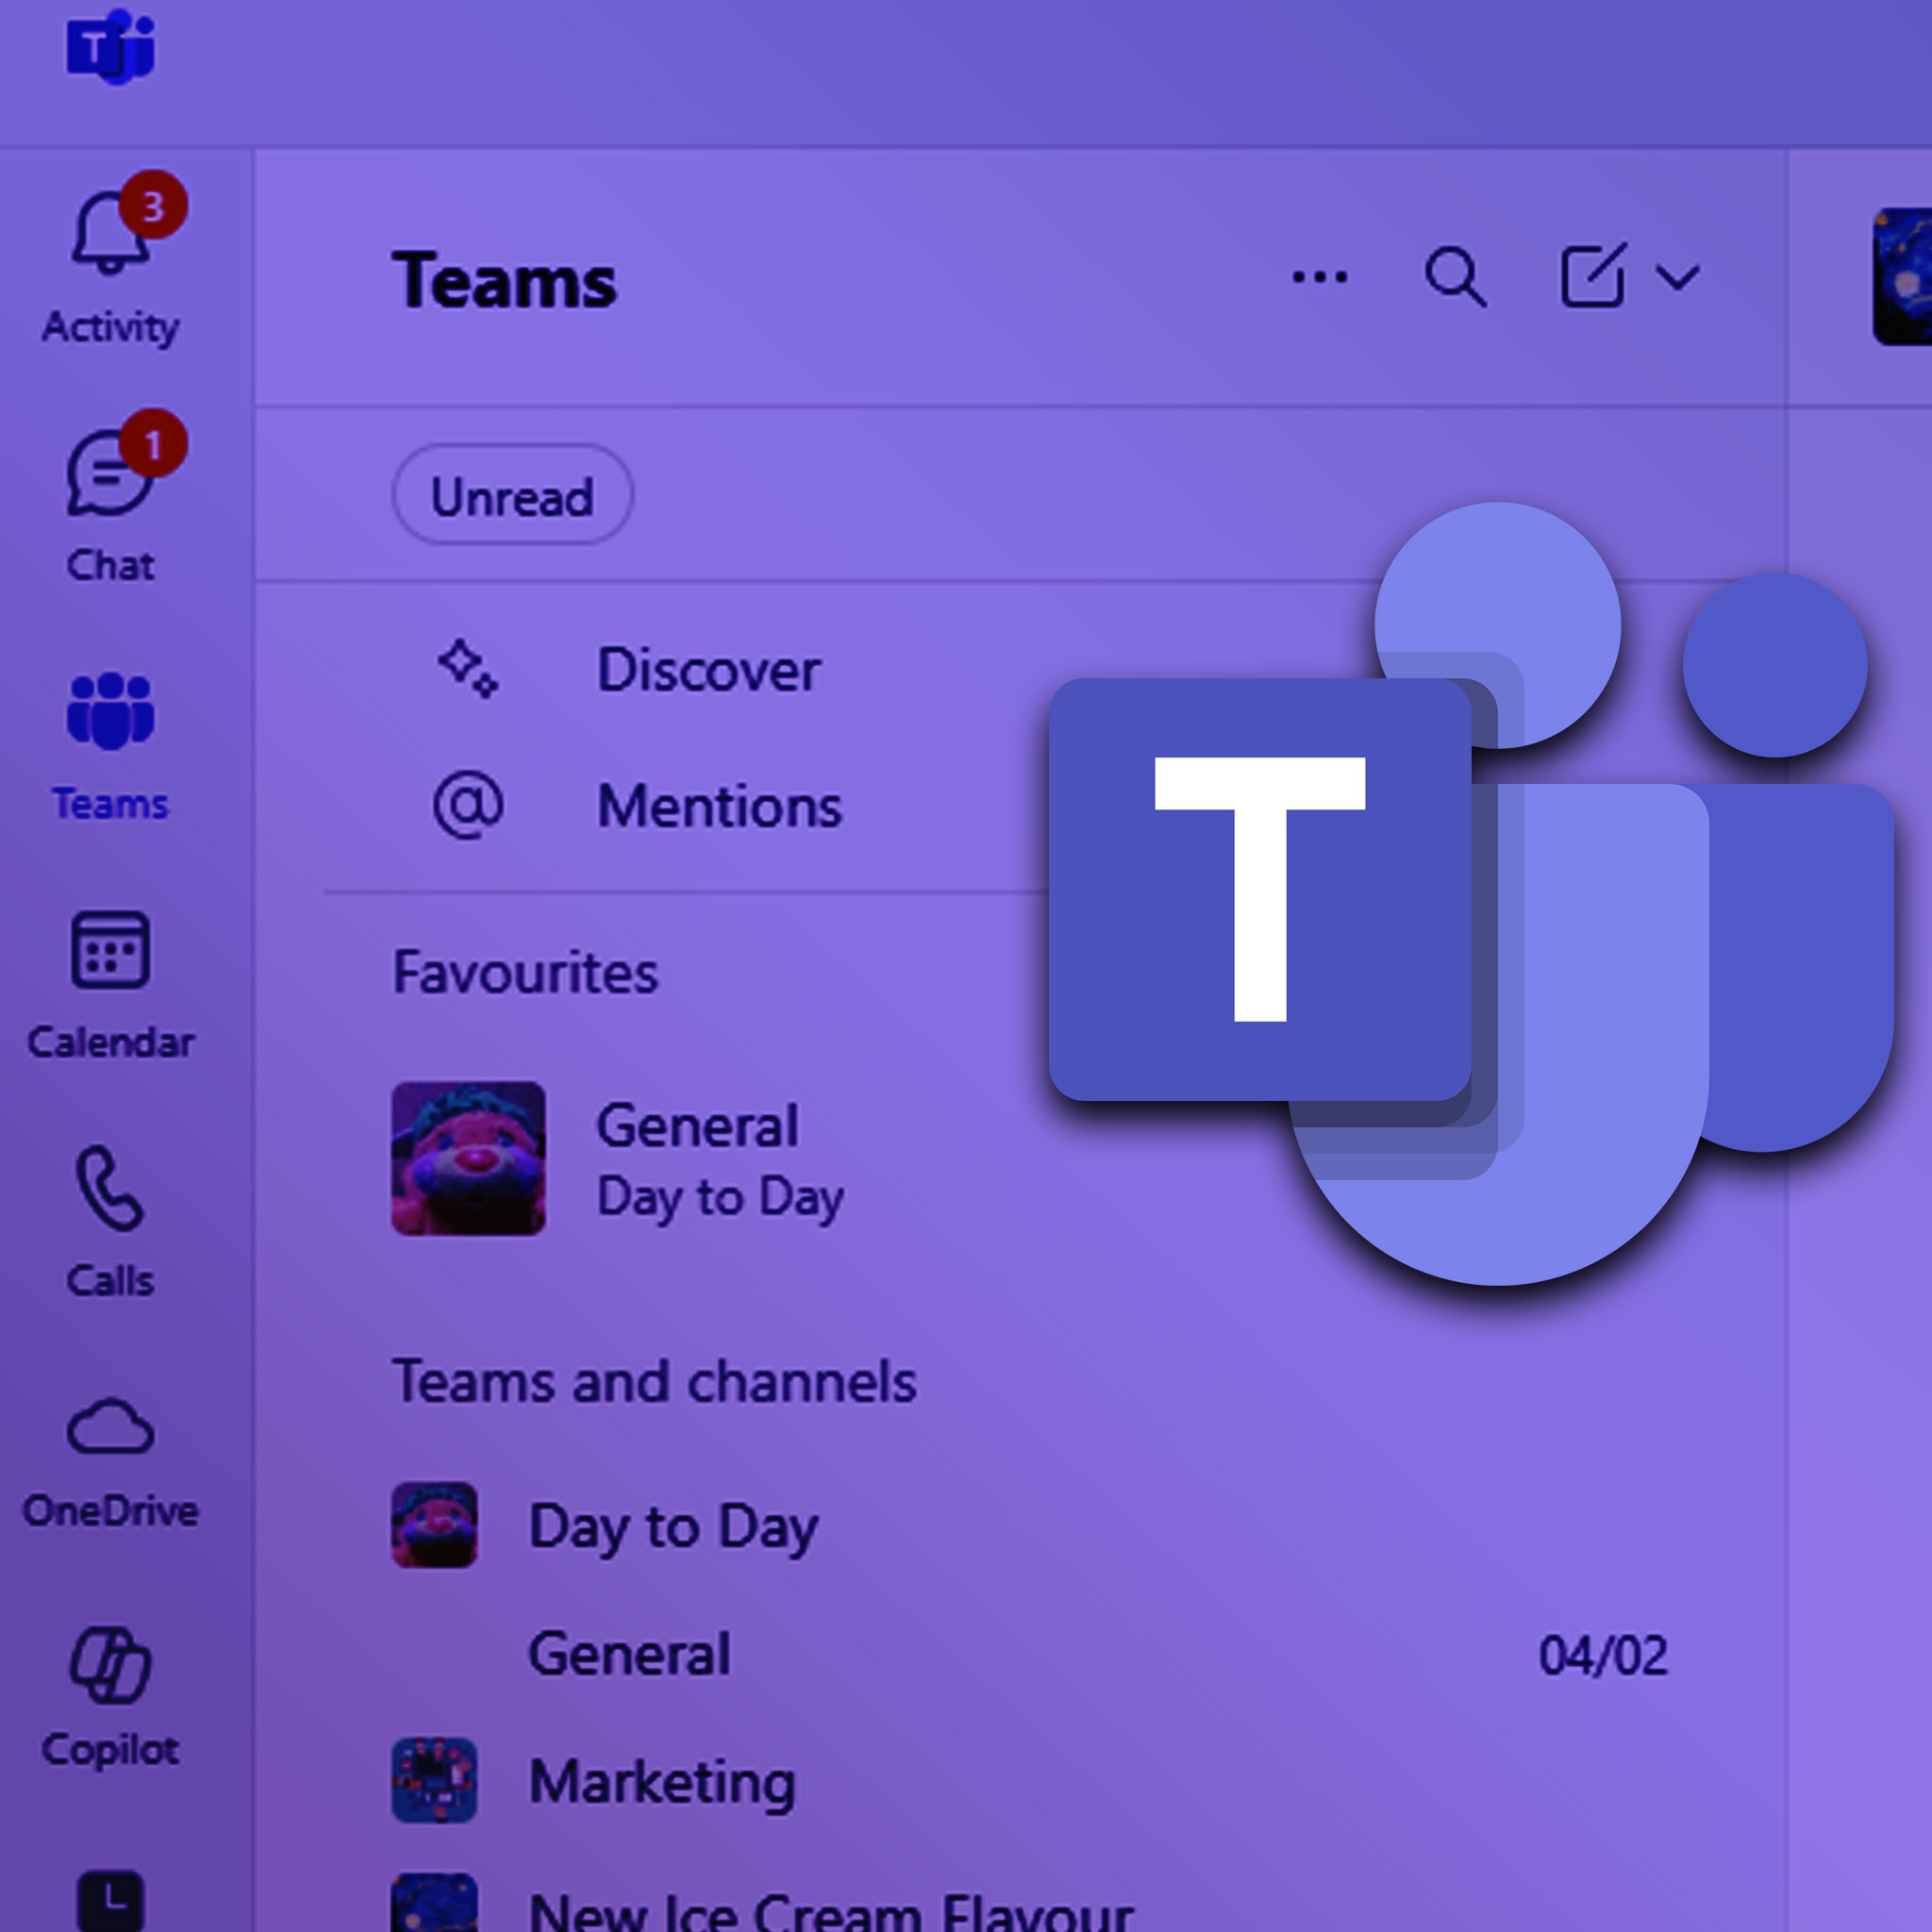Open the Teams panel more options ellipsis

click(x=1320, y=277)
